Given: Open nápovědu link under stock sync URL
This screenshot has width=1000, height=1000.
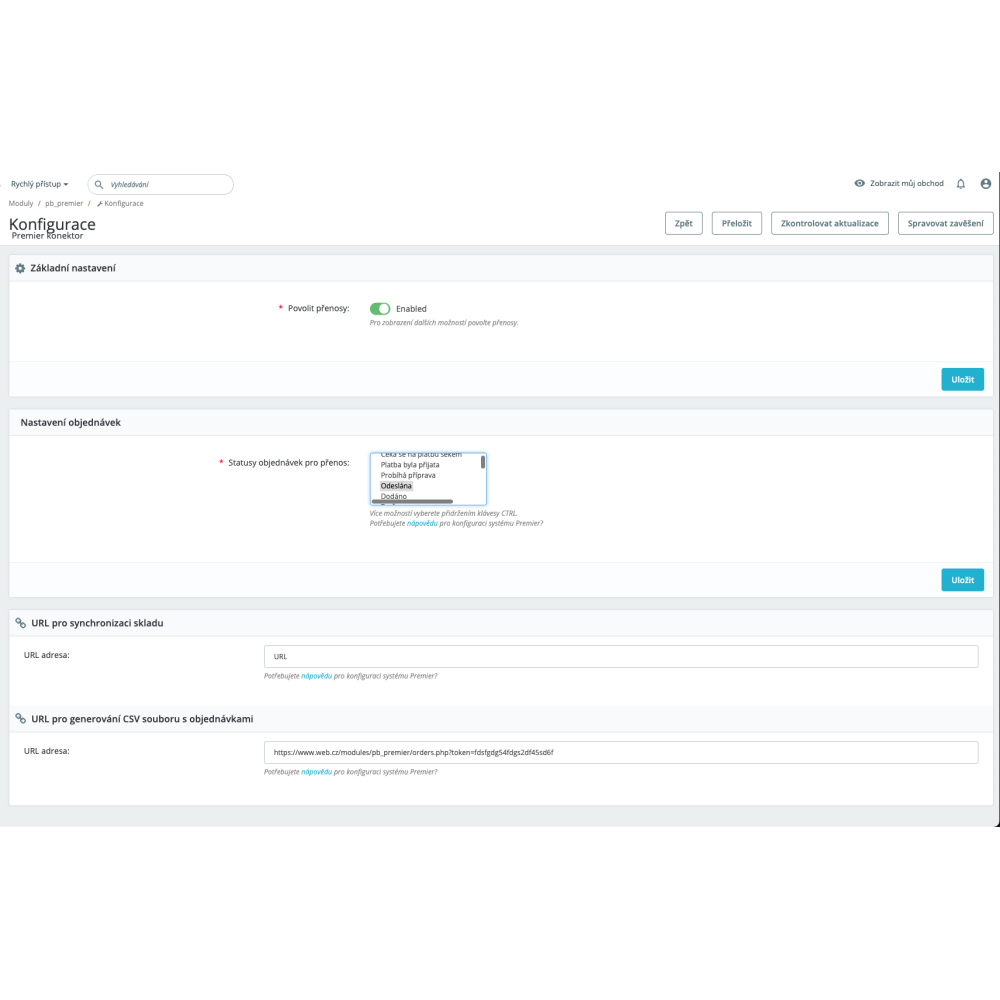Looking at the screenshot, I should coord(316,676).
